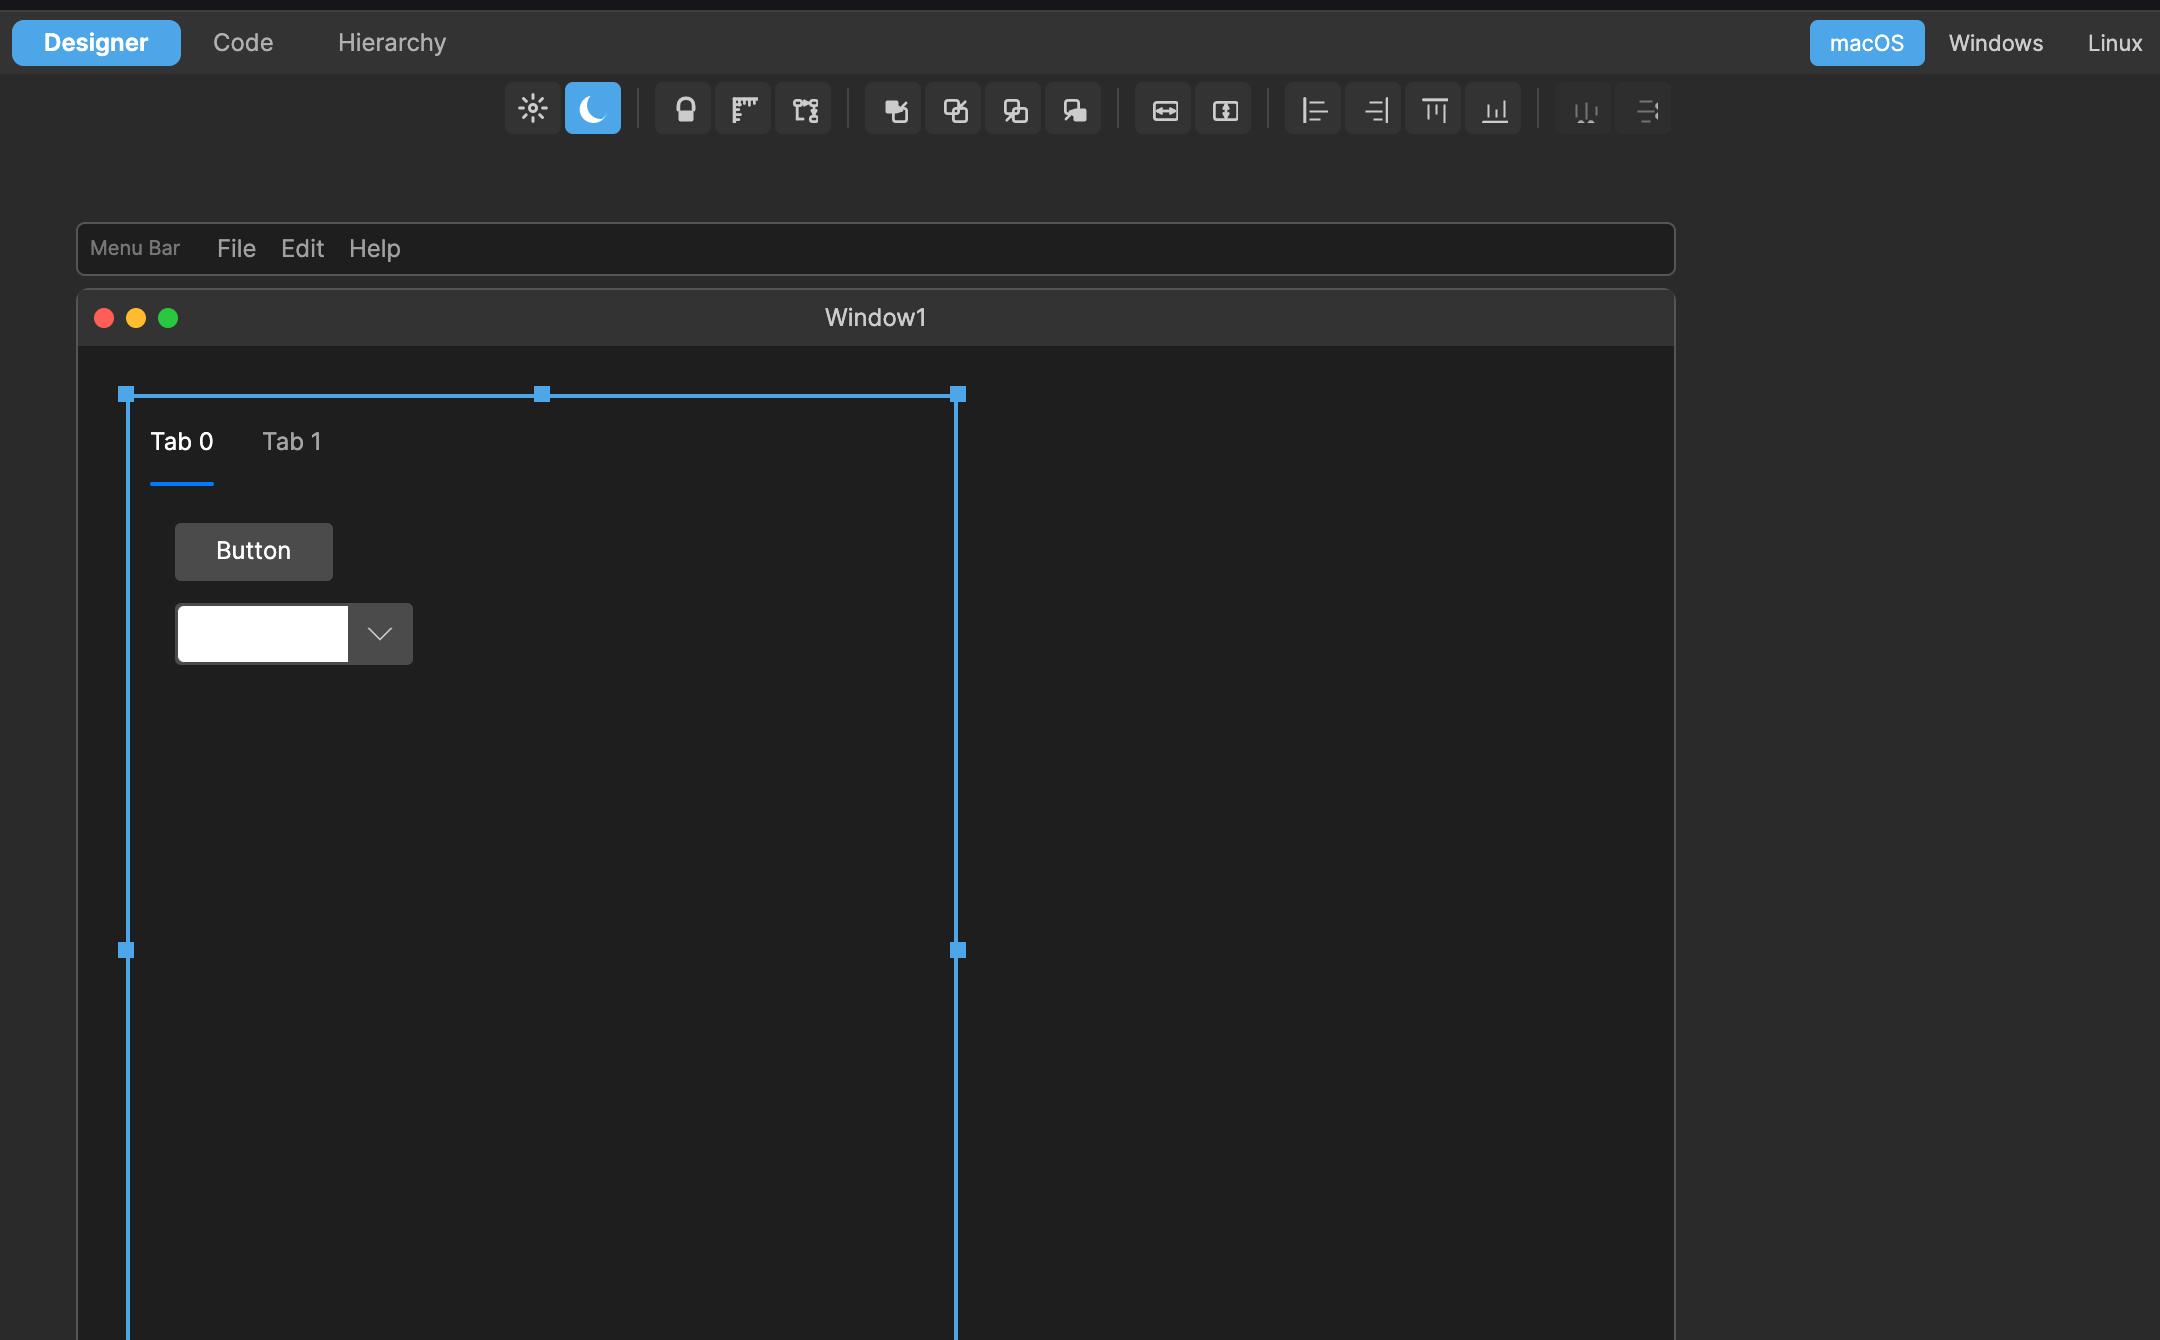Open the Help menu in Menu Bar
This screenshot has height=1340, width=2160.
tap(374, 248)
